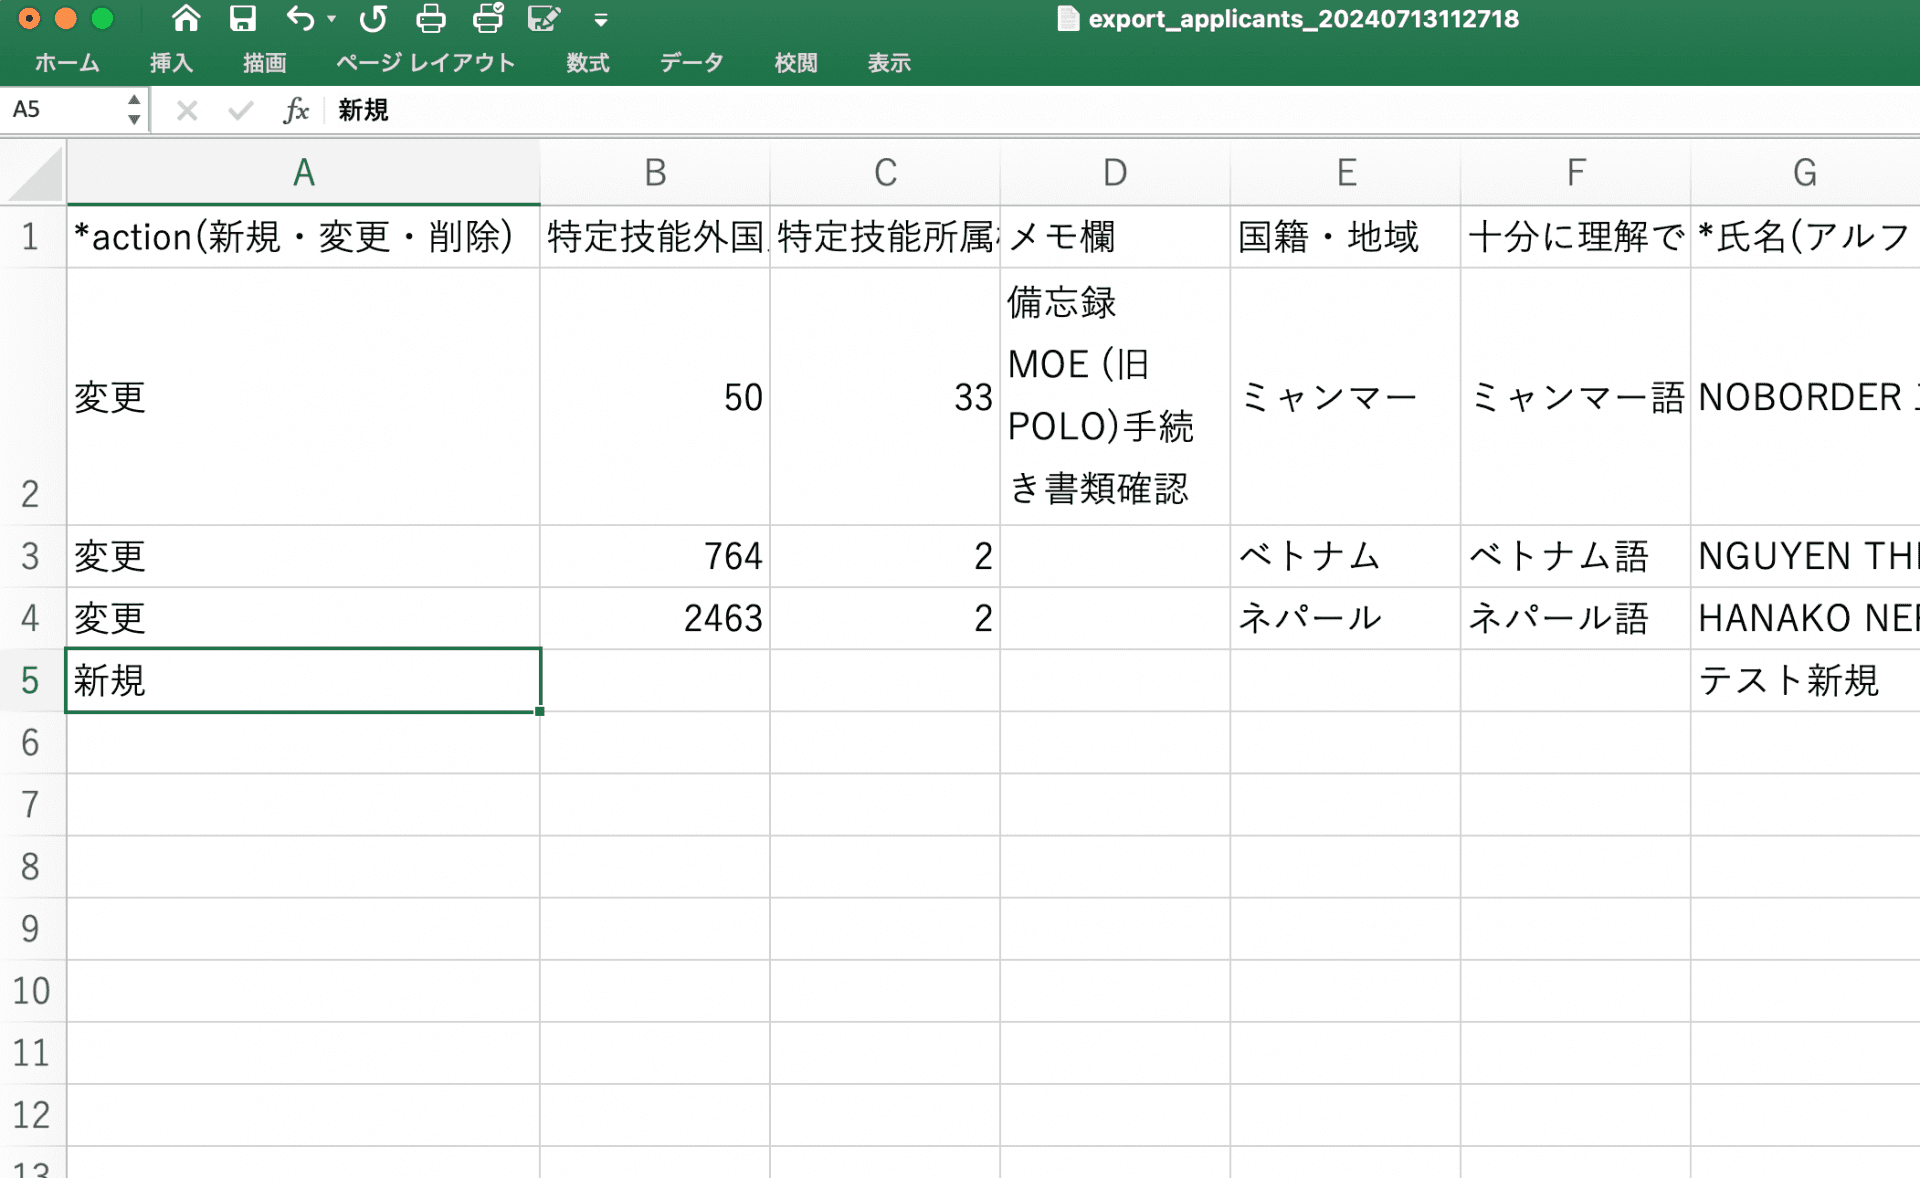
Task: Switch to the 挿入 ribbon tab
Action: tap(172, 63)
